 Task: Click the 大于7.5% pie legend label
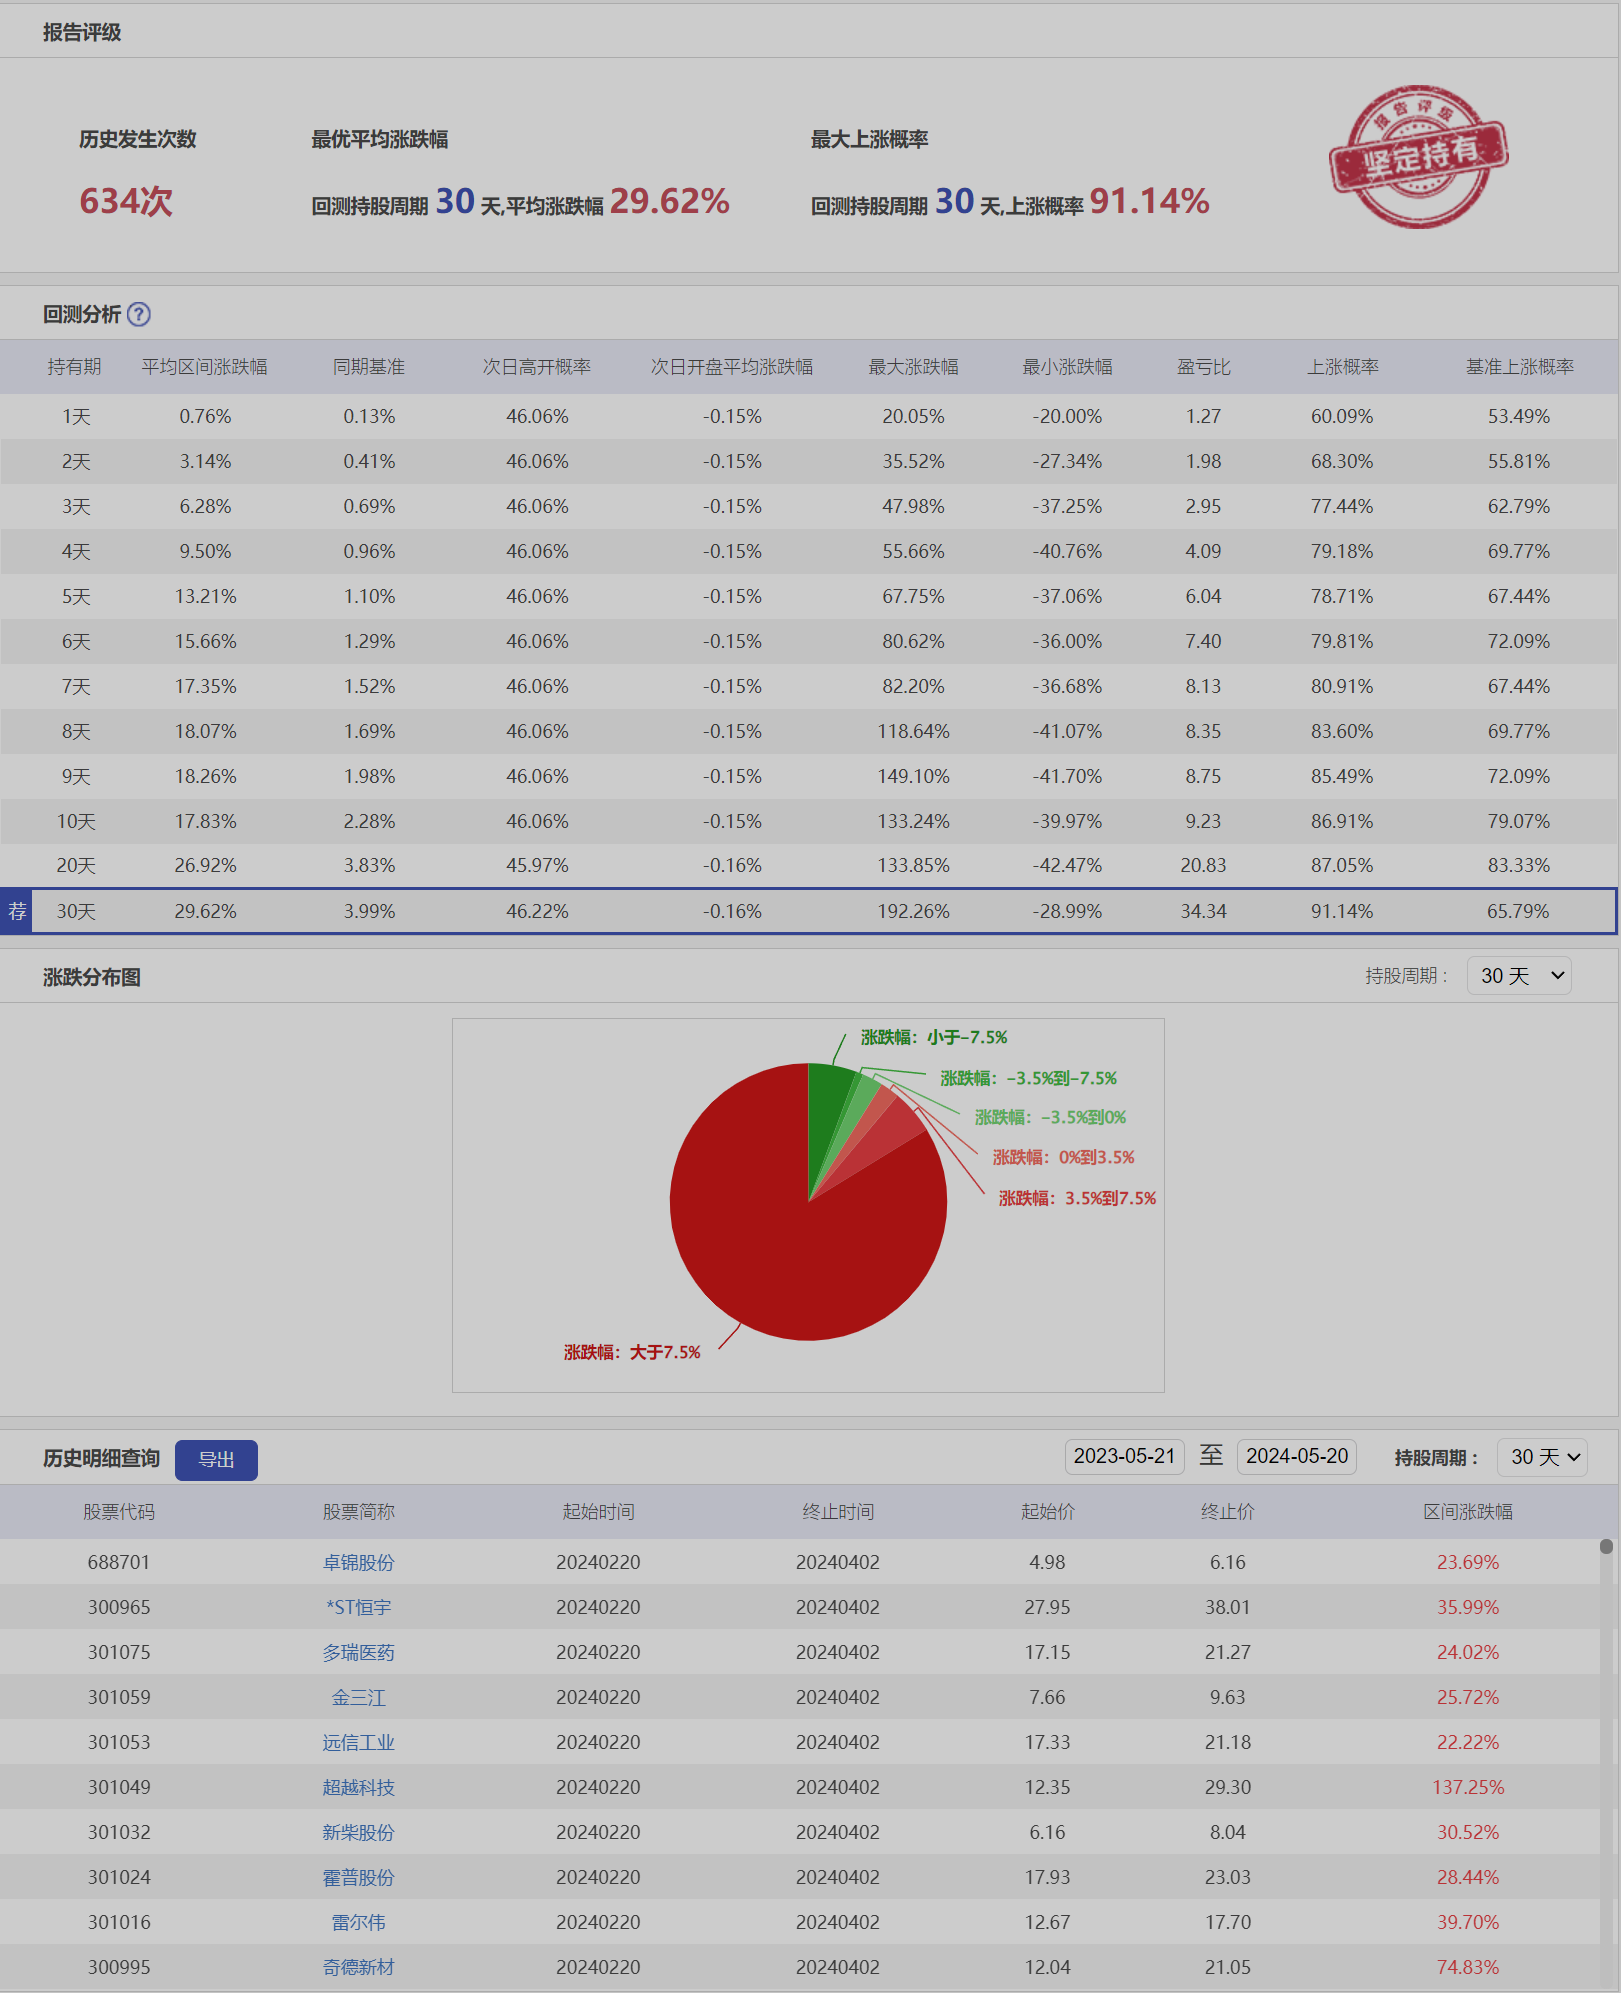(x=632, y=1352)
